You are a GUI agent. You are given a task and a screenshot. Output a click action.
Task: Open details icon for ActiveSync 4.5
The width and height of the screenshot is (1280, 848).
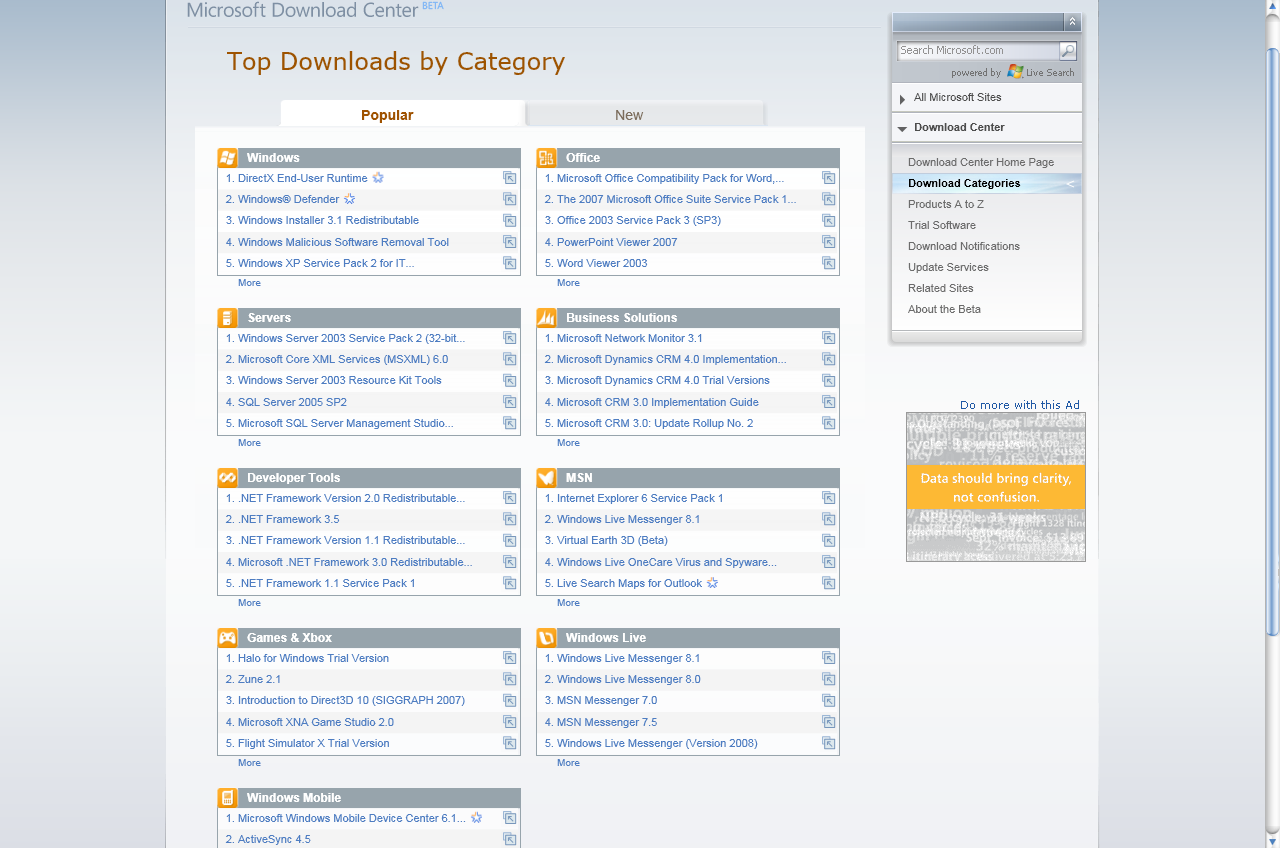click(x=510, y=839)
